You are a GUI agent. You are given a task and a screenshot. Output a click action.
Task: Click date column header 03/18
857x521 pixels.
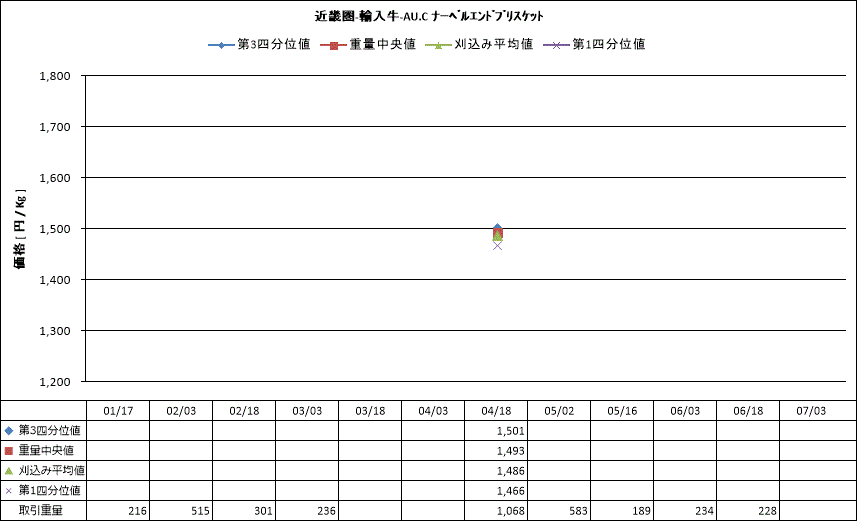click(x=370, y=411)
